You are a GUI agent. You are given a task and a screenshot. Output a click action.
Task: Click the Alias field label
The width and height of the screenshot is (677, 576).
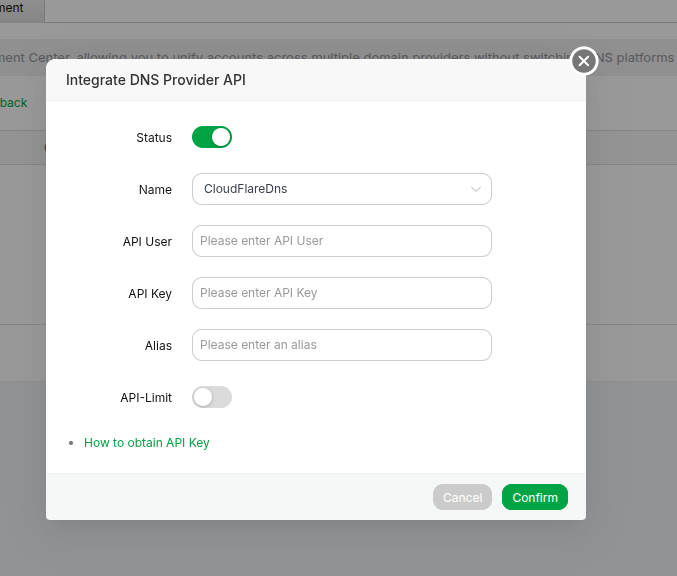pyautogui.click(x=158, y=346)
